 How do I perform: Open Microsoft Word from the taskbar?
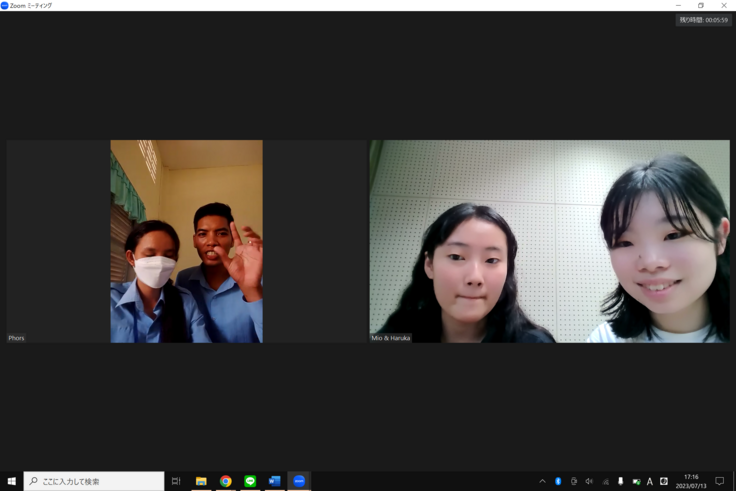pyautogui.click(x=274, y=481)
